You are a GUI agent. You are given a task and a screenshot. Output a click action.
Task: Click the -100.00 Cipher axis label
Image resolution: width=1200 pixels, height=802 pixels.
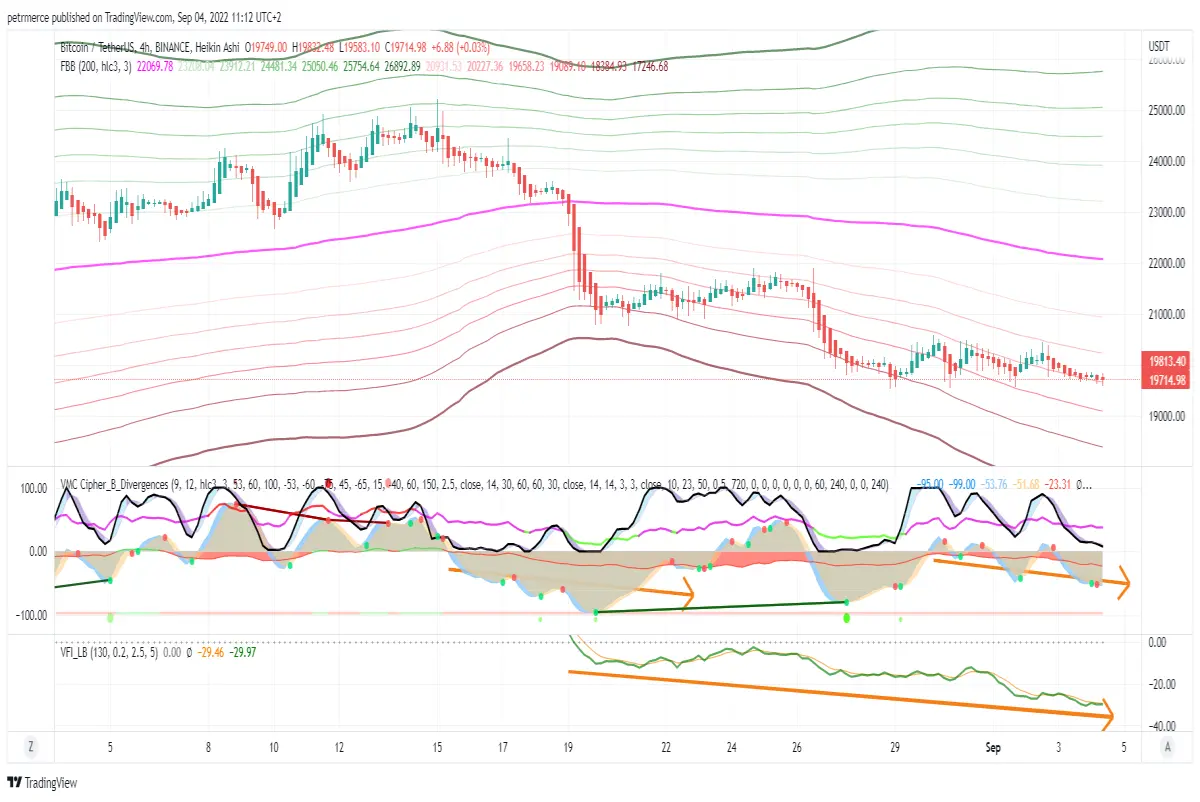[31, 614]
